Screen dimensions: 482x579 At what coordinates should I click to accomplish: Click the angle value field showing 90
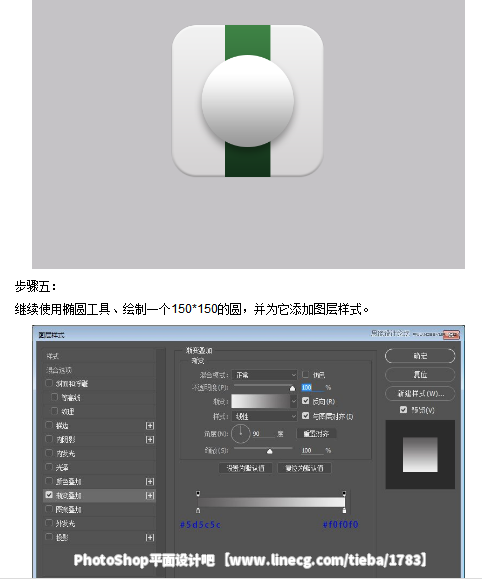[x=263, y=434]
